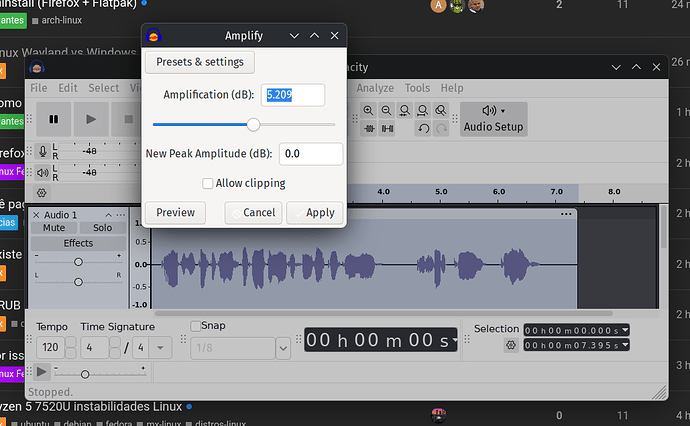Open snap interval 1/8 dropdown
This screenshot has height=426, width=690.
coord(283,349)
